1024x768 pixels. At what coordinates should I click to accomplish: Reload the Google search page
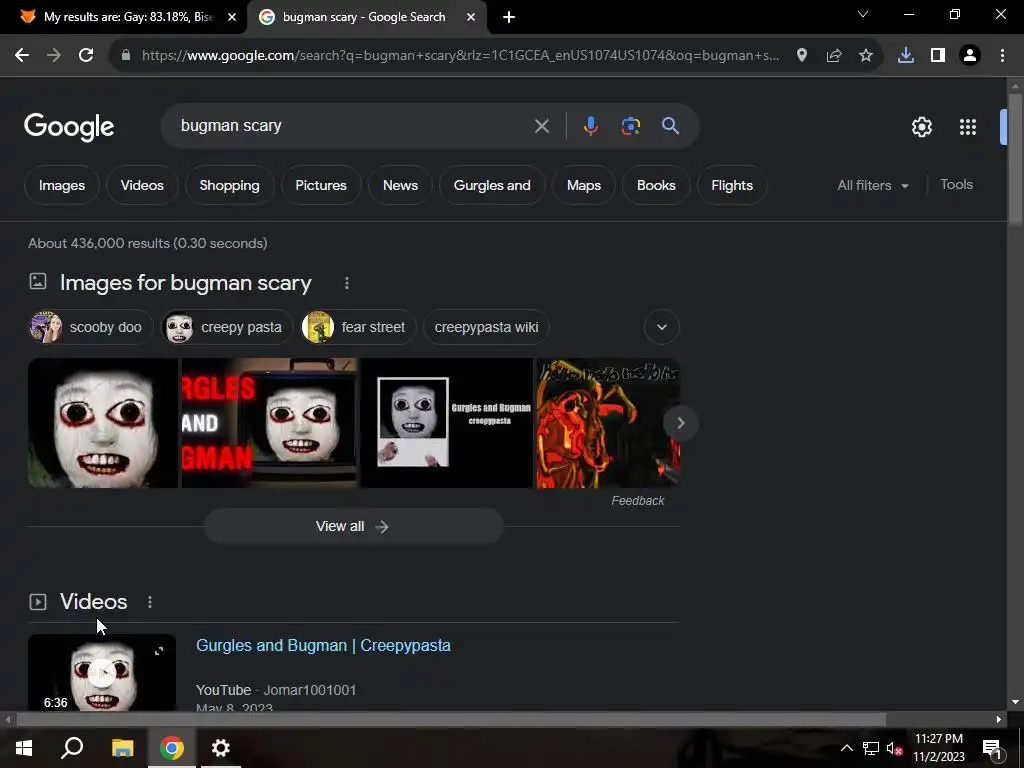(86, 56)
